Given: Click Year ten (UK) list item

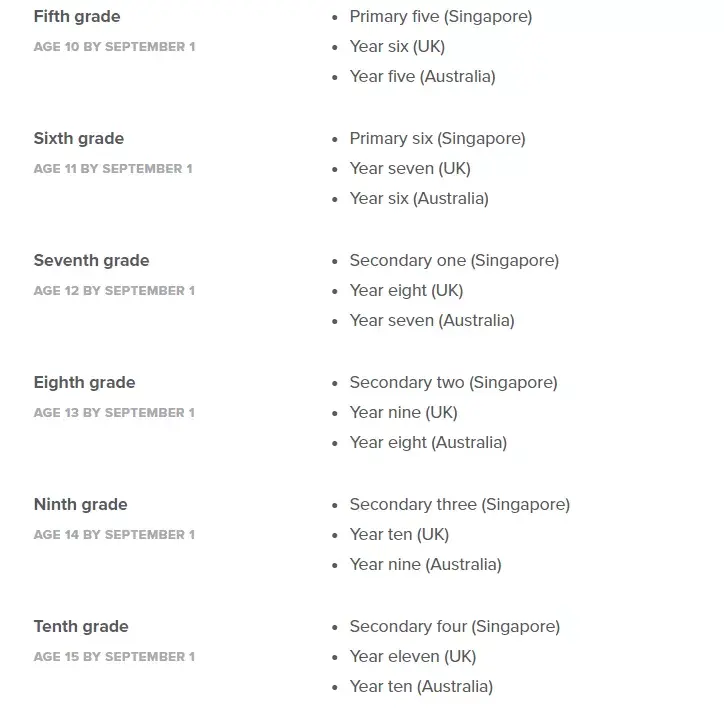Looking at the screenshot, I should click(x=399, y=534).
